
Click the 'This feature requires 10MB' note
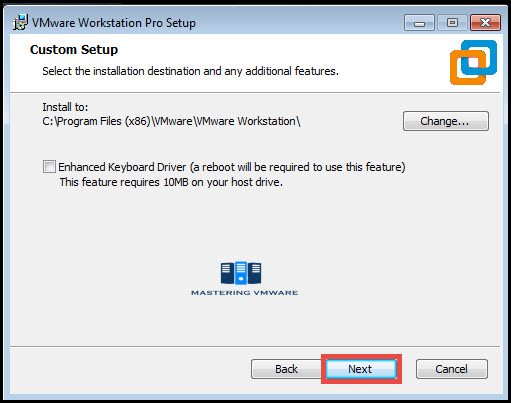[171, 182]
